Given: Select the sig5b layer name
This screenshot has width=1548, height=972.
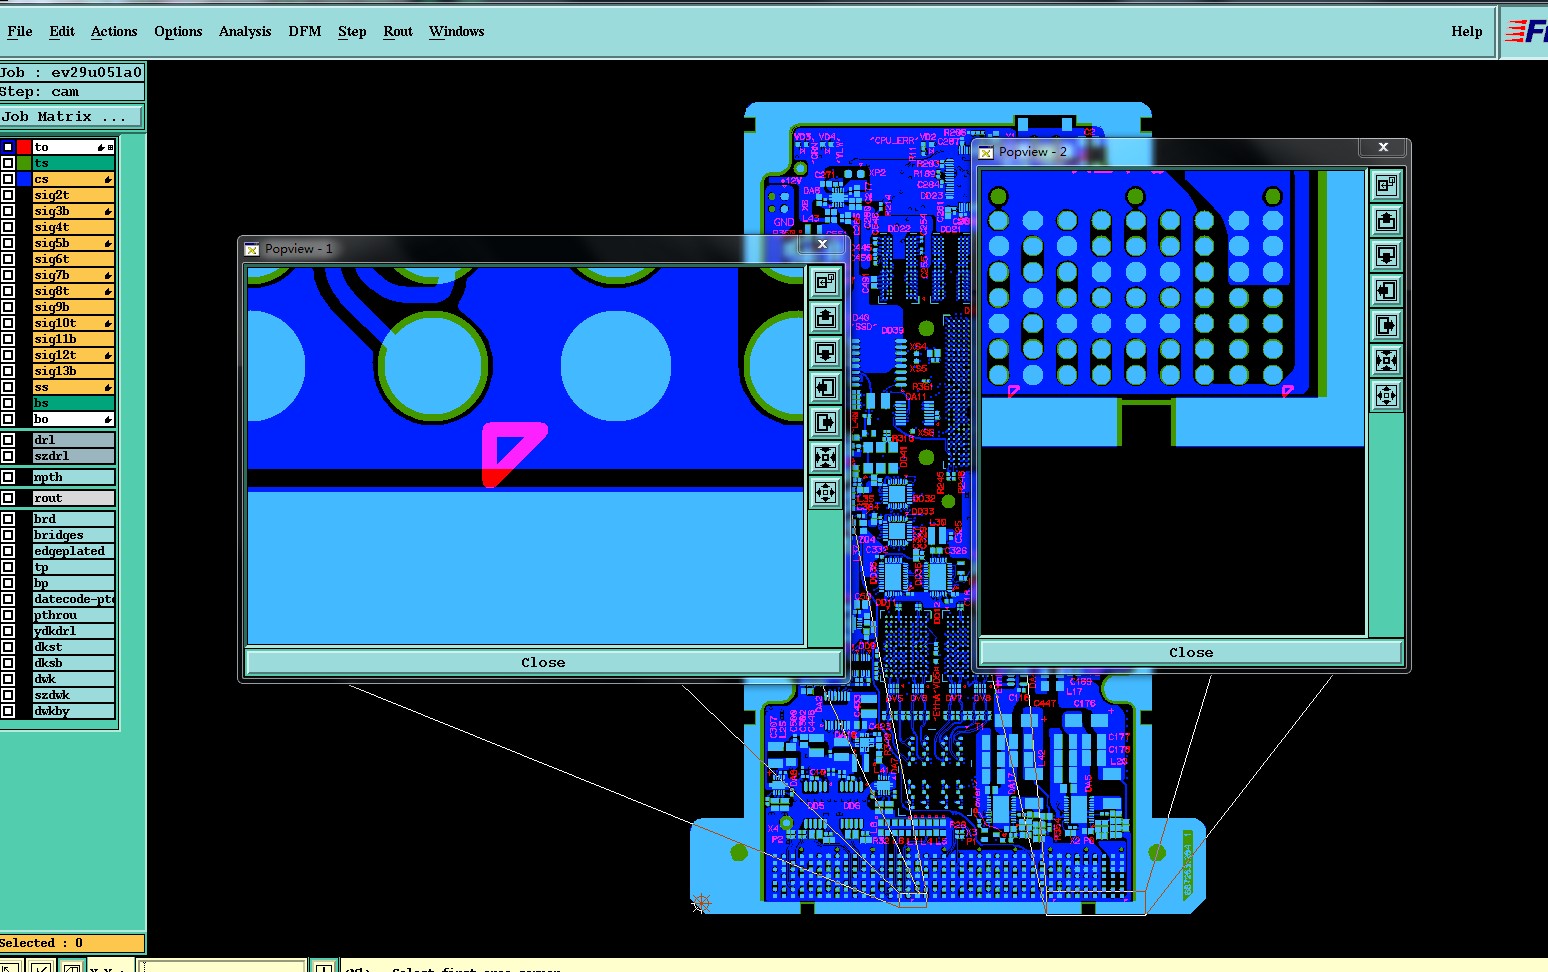Looking at the screenshot, I should (x=74, y=243).
